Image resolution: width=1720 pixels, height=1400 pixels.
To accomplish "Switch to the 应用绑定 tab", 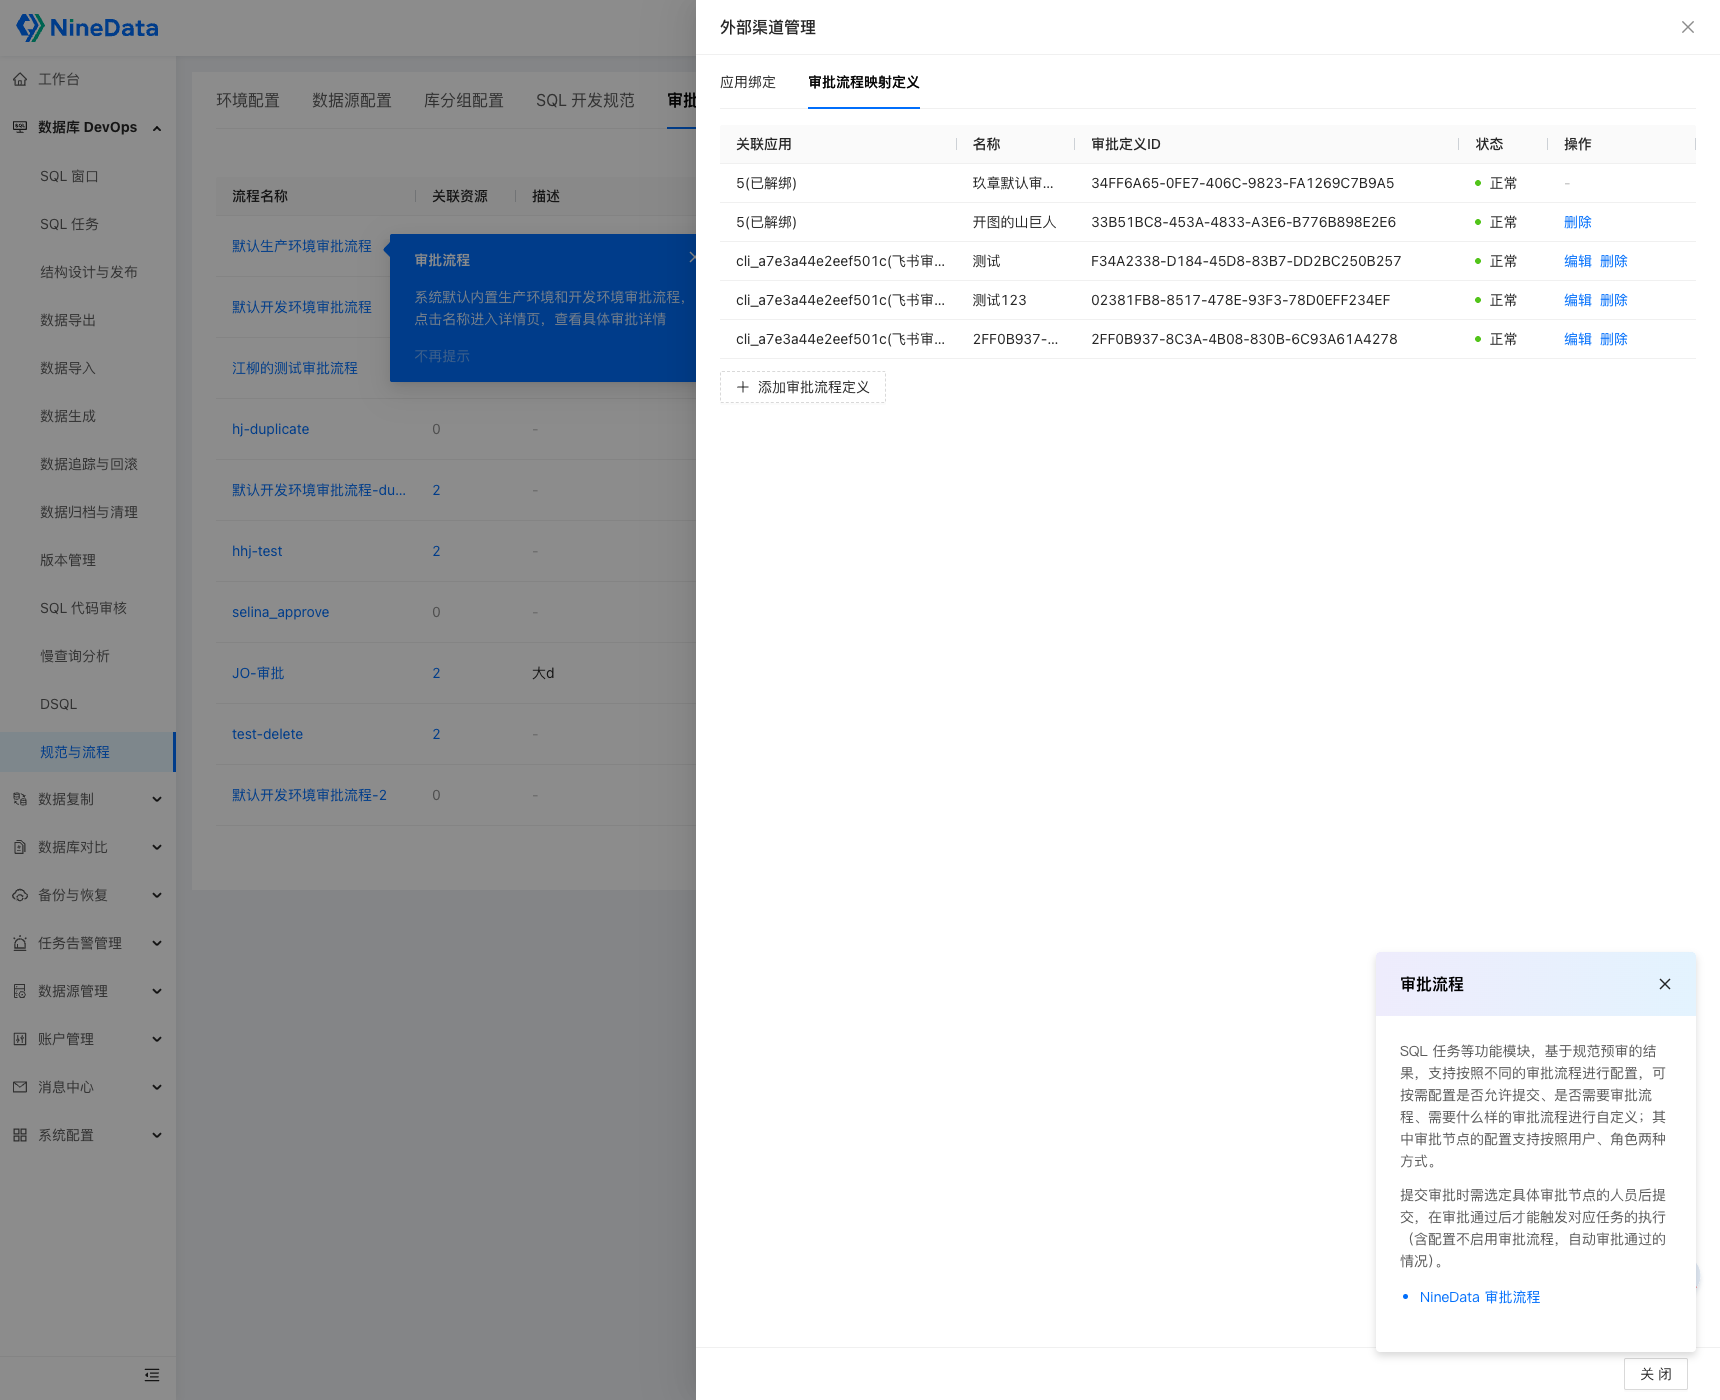I will 748,82.
